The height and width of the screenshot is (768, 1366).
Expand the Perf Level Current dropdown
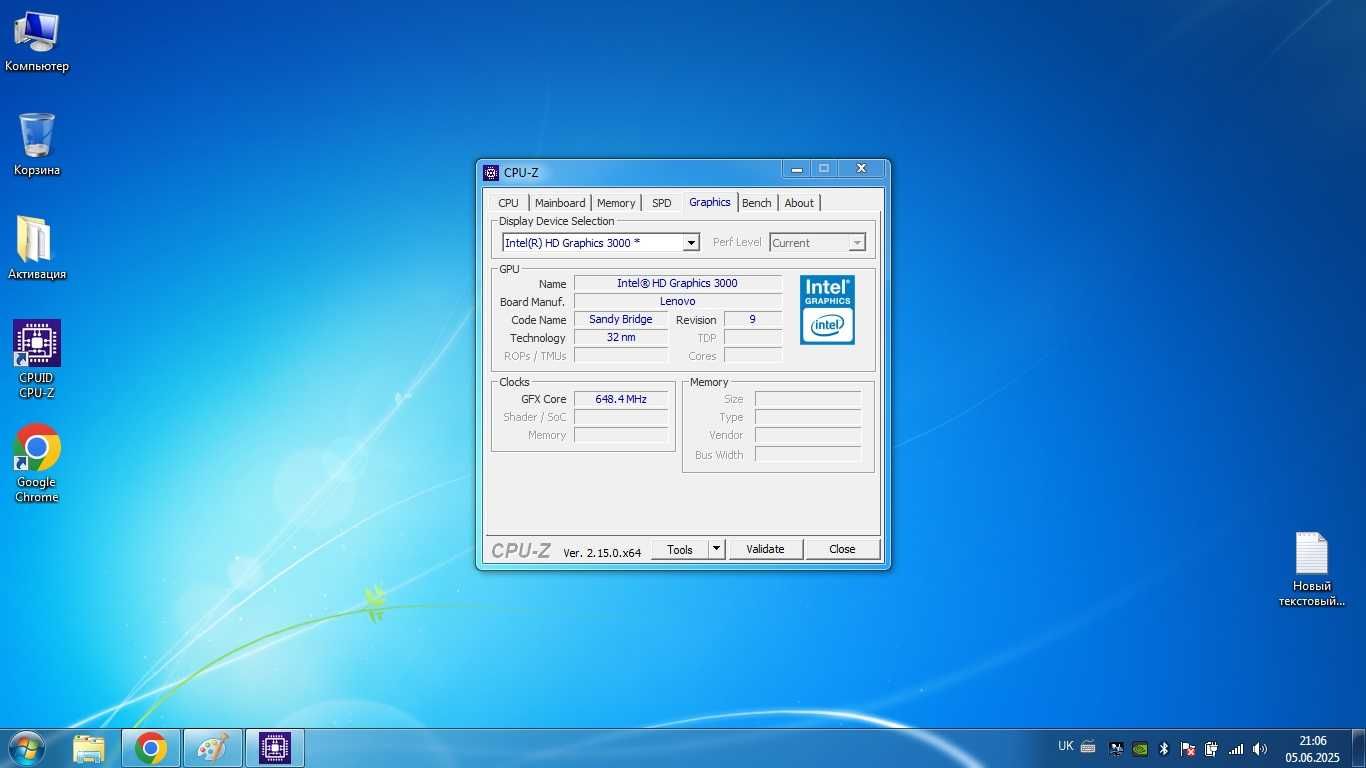(x=857, y=243)
